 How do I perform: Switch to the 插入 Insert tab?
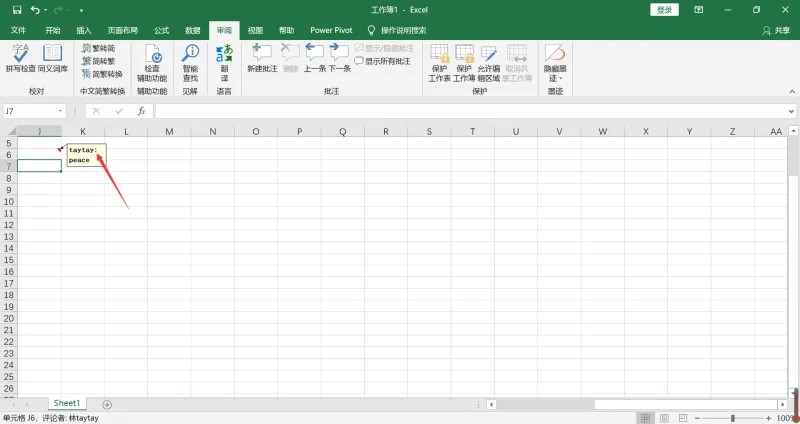tap(84, 30)
